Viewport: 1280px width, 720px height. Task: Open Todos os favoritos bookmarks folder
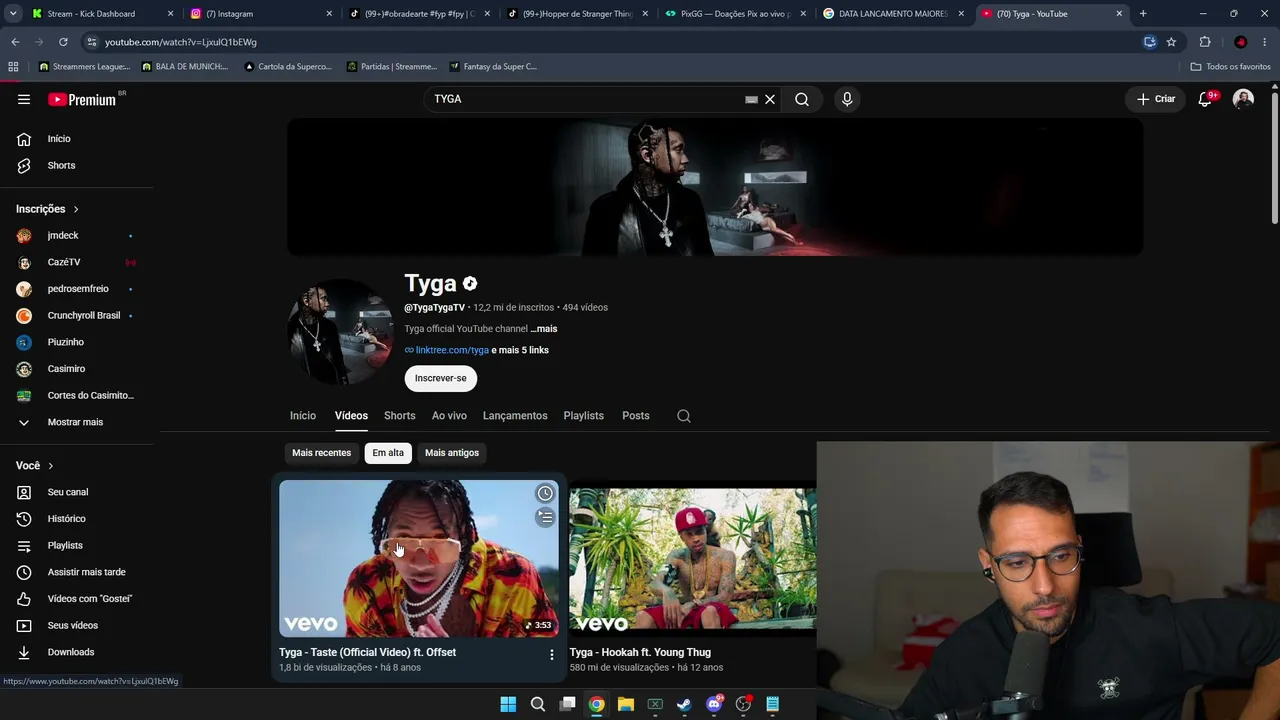1230,67
